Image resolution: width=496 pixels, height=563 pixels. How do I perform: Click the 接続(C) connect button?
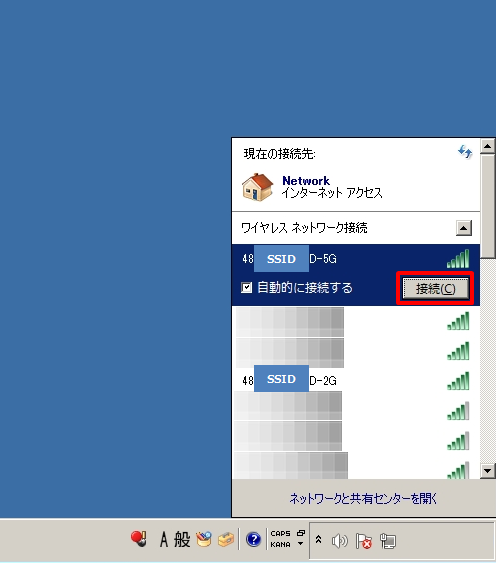[x=435, y=288]
